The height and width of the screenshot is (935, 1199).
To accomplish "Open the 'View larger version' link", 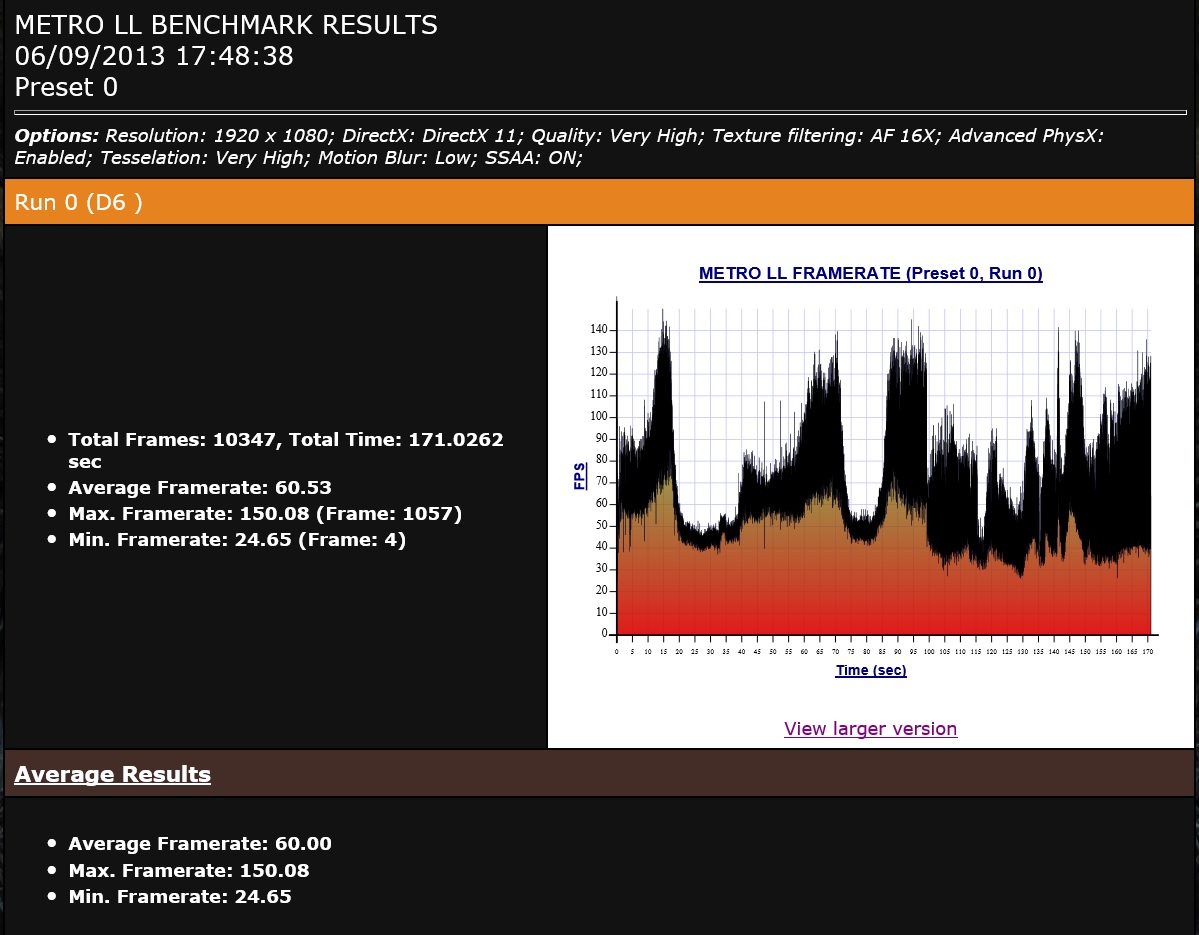I will click(870, 729).
